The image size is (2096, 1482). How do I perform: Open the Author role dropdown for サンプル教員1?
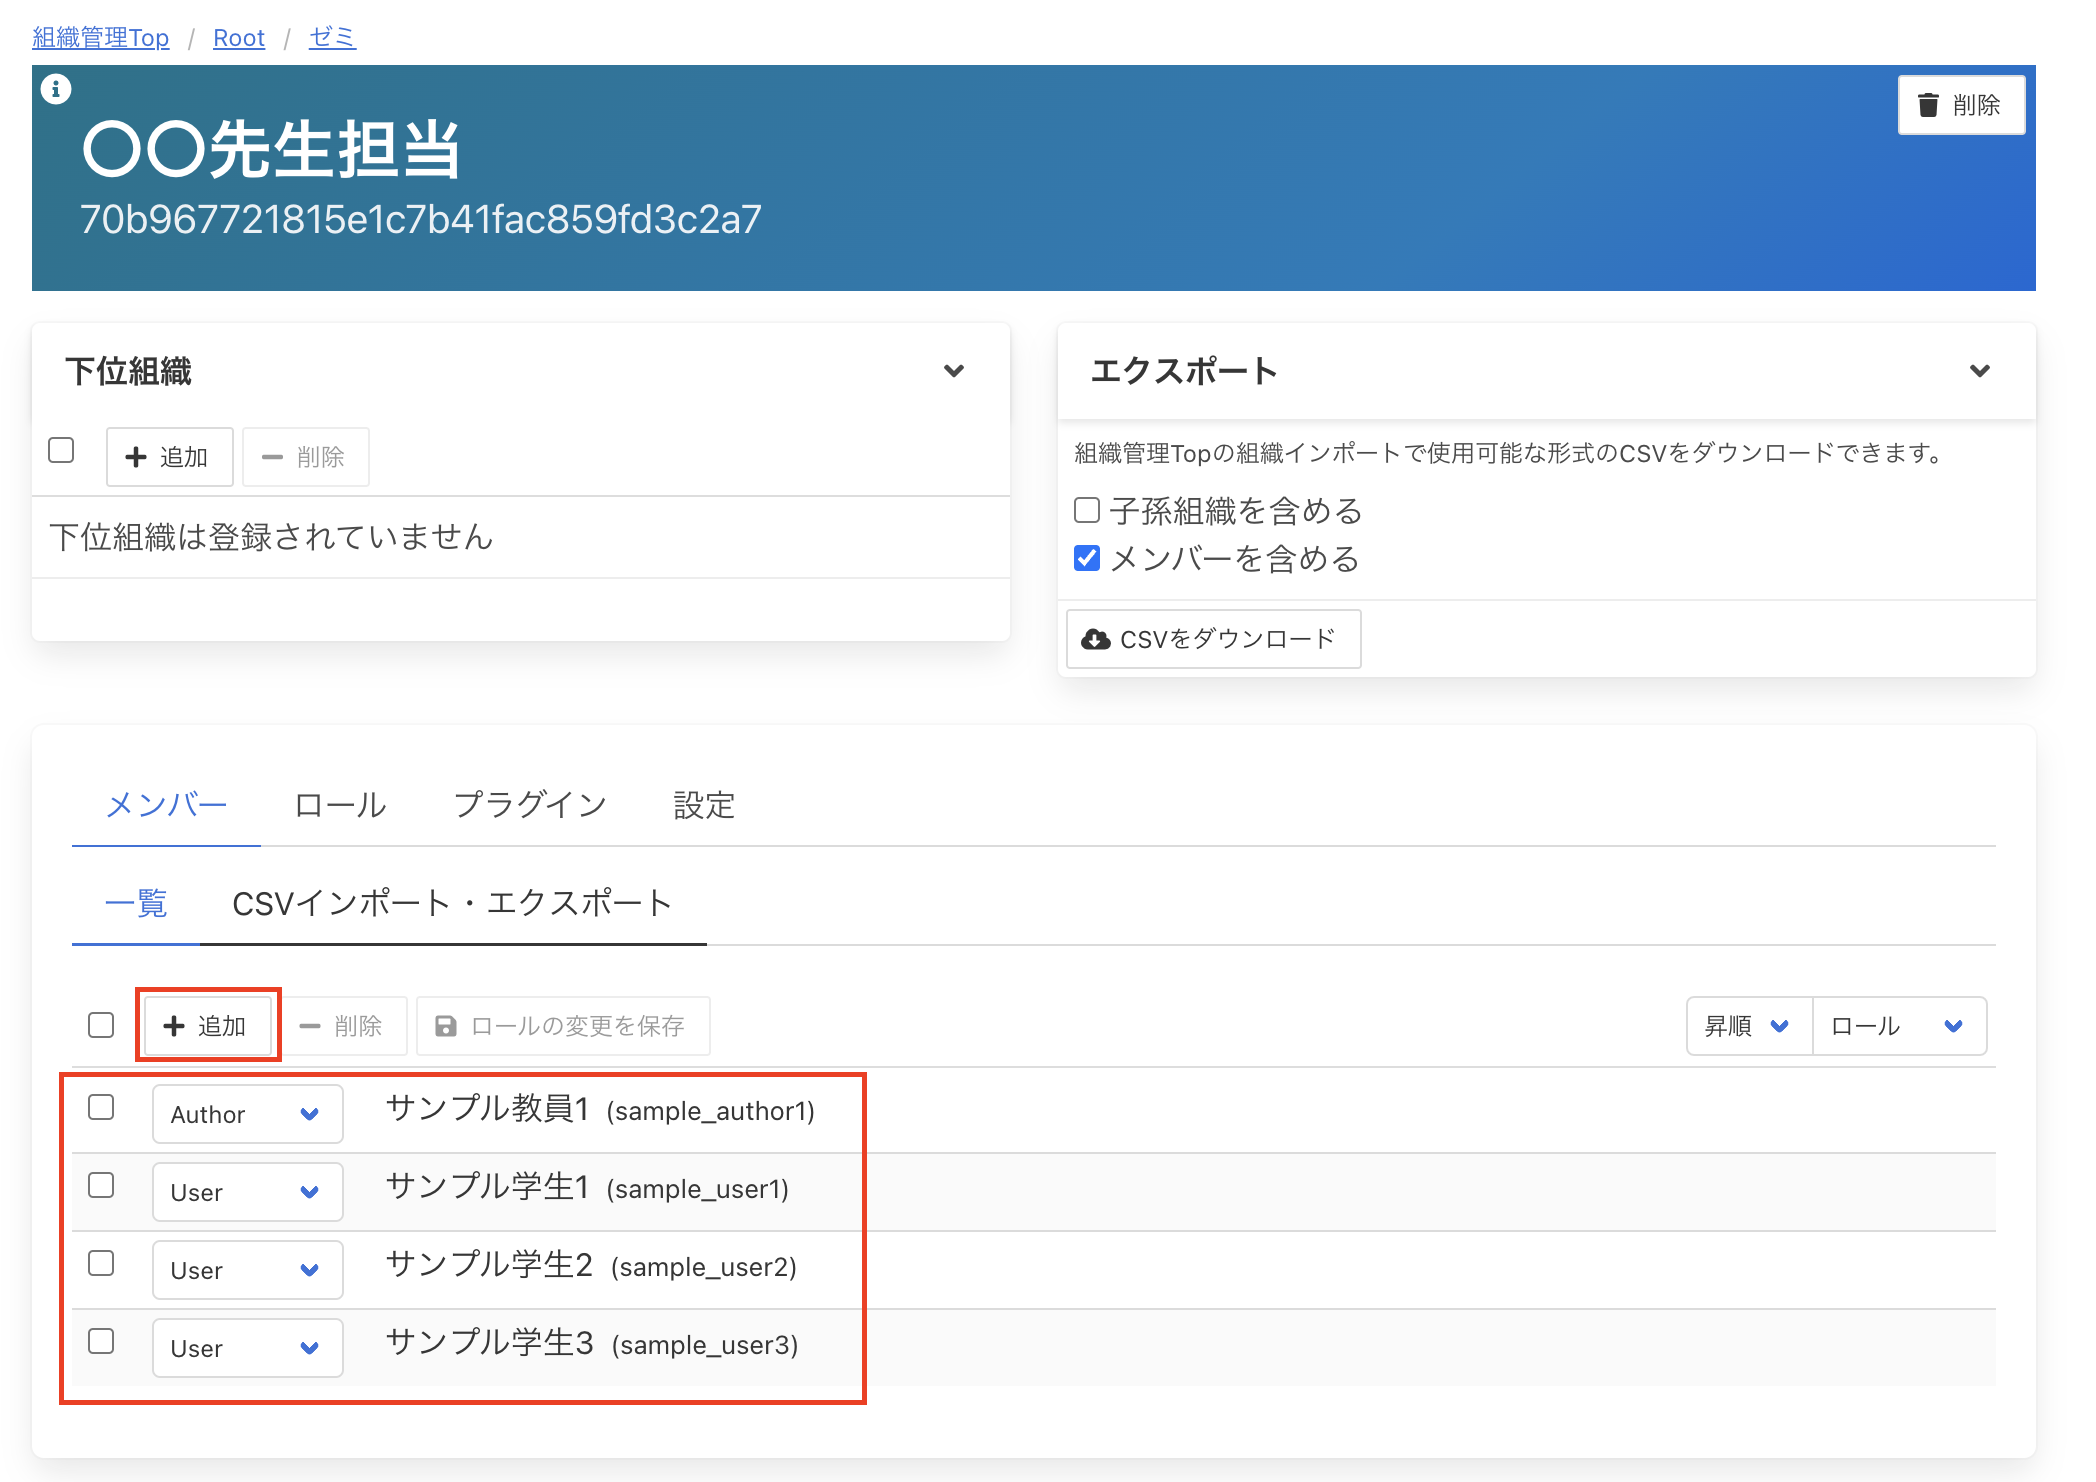(247, 1114)
